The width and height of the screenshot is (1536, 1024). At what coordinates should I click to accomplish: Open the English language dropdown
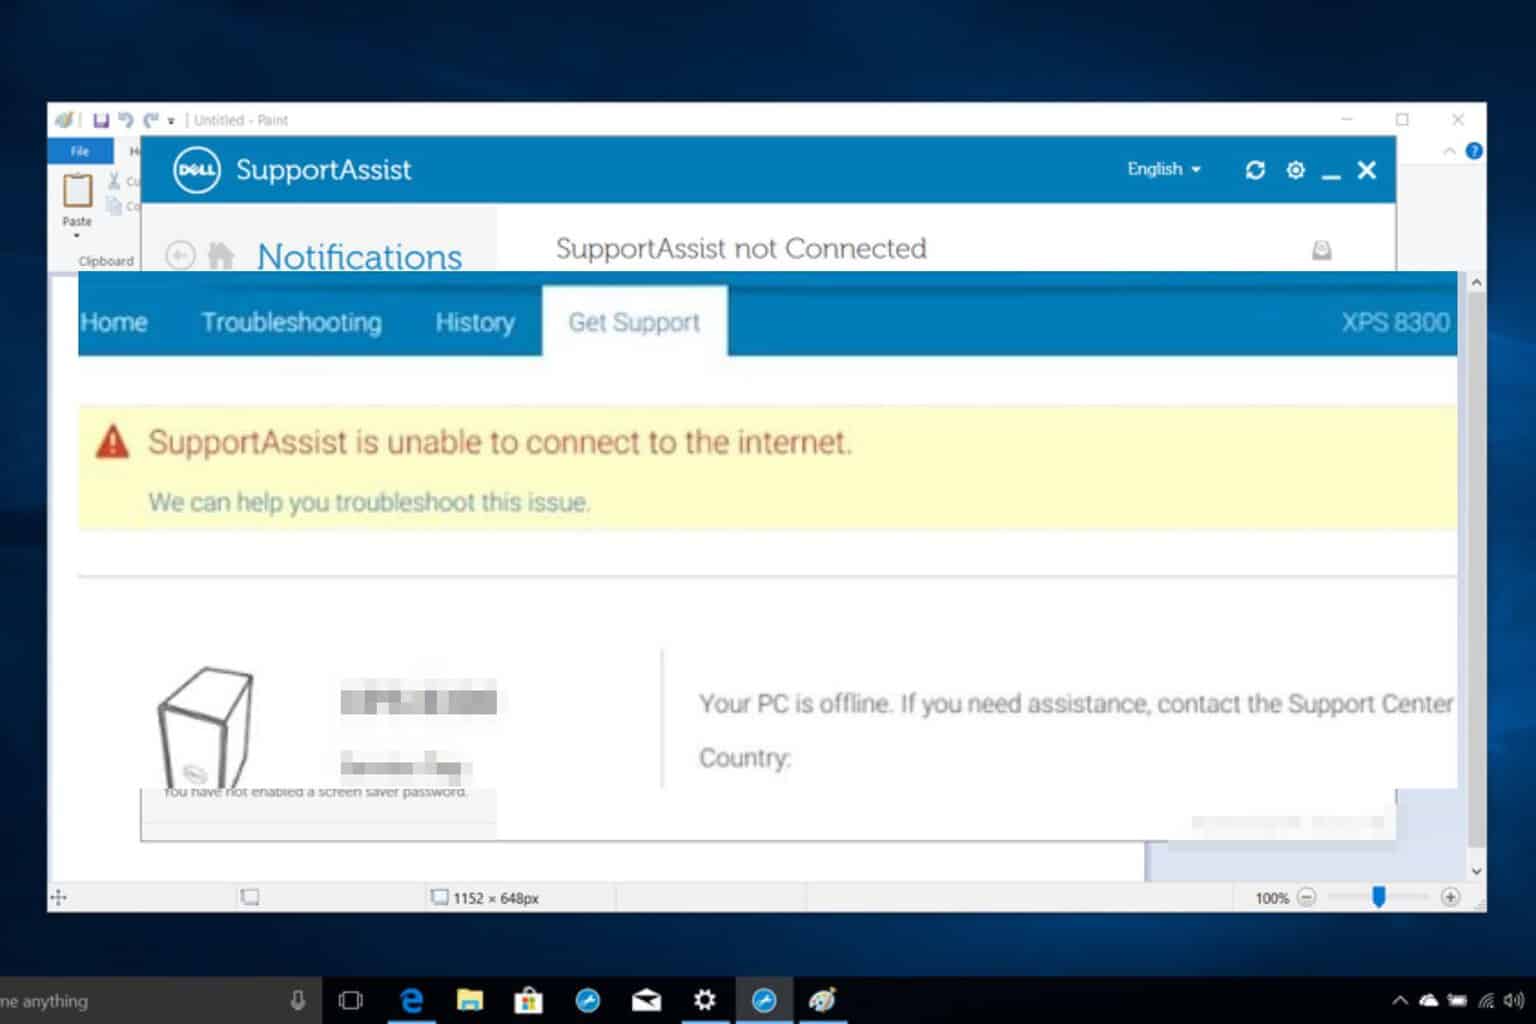pyautogui.click(x=1164, y=169)
